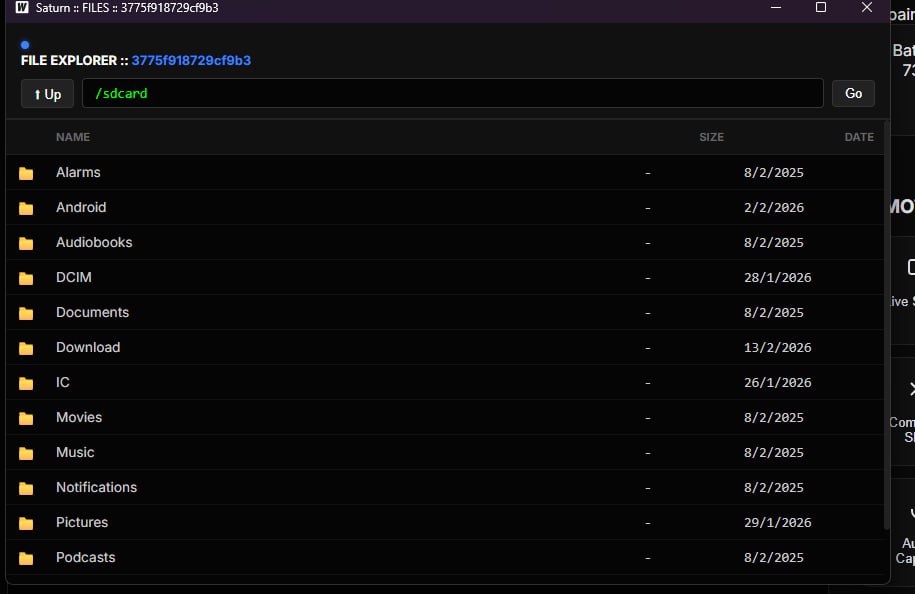Open the Movies folder icon
The width and height of the screenshot is (915, 594).
point(26,418)
